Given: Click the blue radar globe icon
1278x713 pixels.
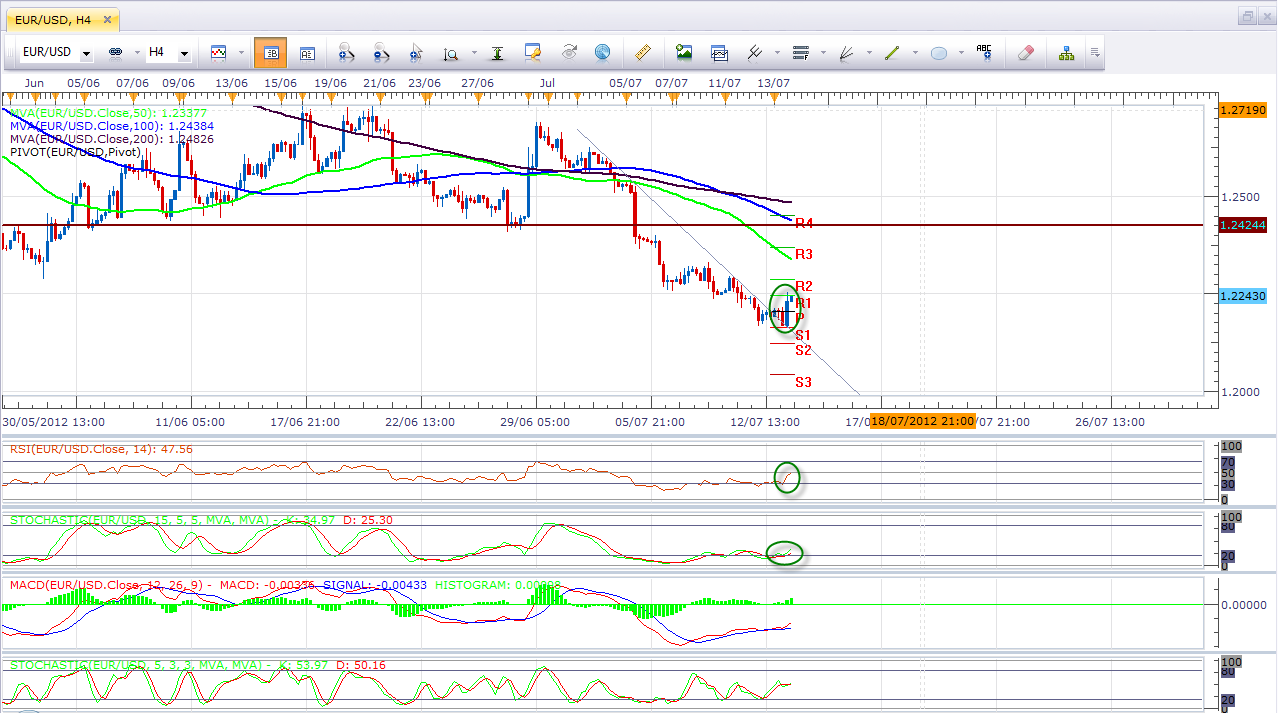Looking at the screenshot, I should pyautogui.click(x=602, y=52).
